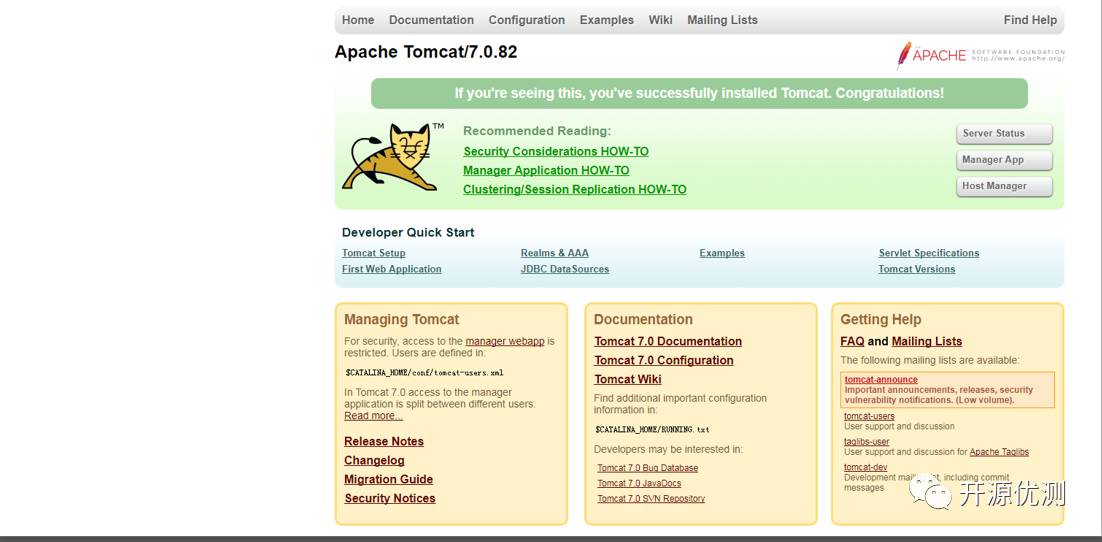Viewport: 1102px width, 542px height.
Task: Click the Apache Tomcat/7.0.82 heading
Action: pos(426,52)
